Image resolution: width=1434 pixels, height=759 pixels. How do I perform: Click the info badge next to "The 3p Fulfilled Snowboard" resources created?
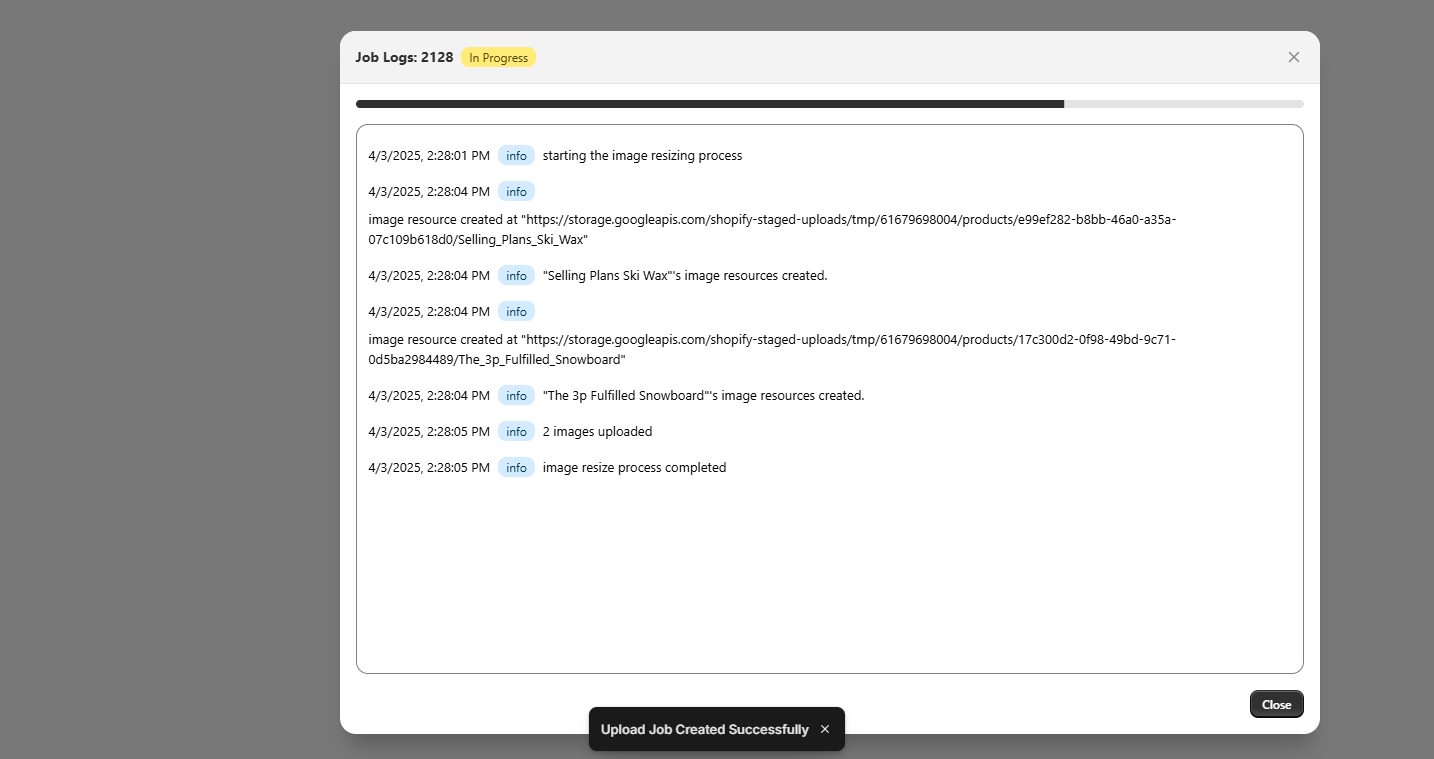click(x=516, y=395)
